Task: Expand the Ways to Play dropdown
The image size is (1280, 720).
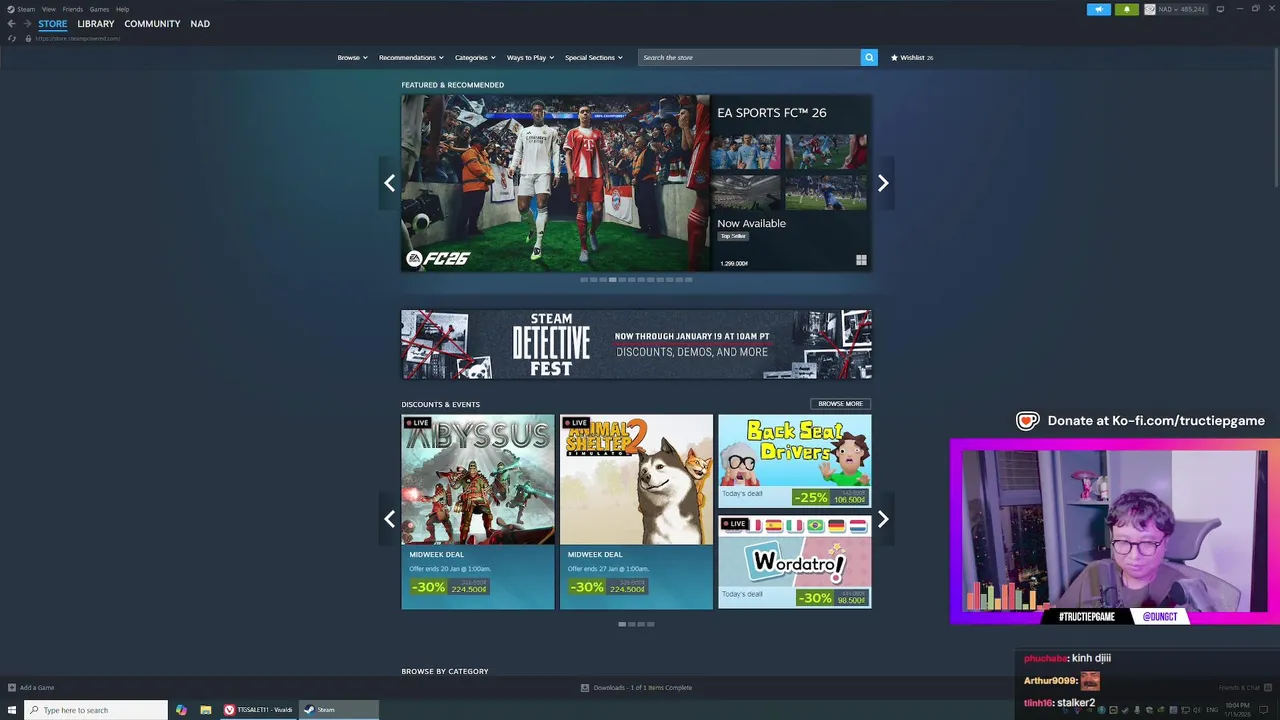Action: pos(530,57)
